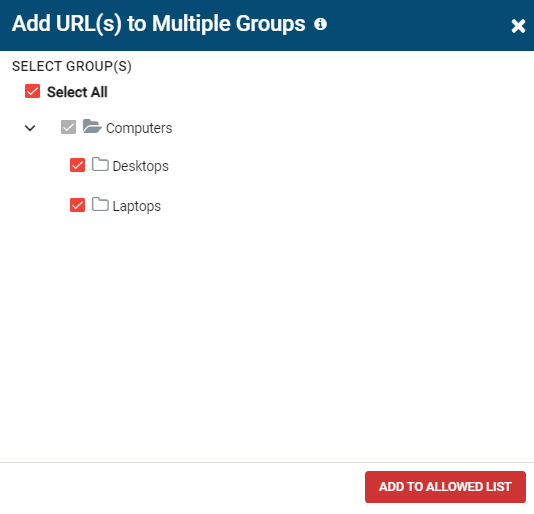Click the empty area below the Laptops row
534x514 pixels.
coord(267,337)
